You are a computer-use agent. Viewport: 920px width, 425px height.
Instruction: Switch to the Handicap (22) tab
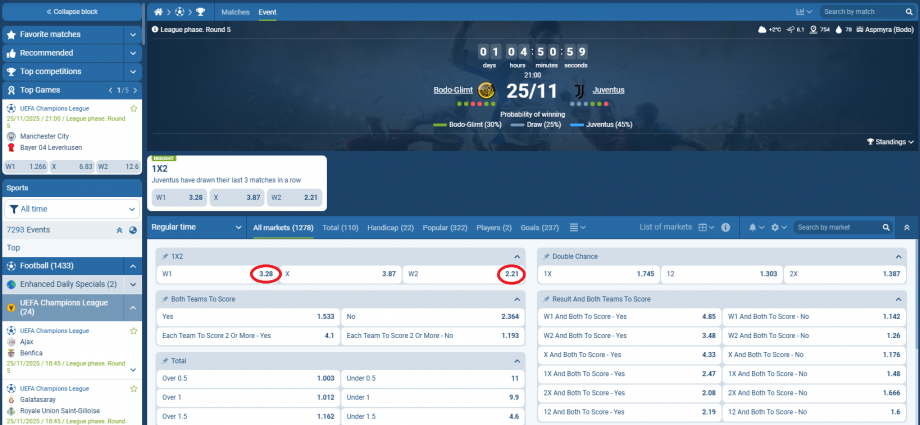pos(391,228)
